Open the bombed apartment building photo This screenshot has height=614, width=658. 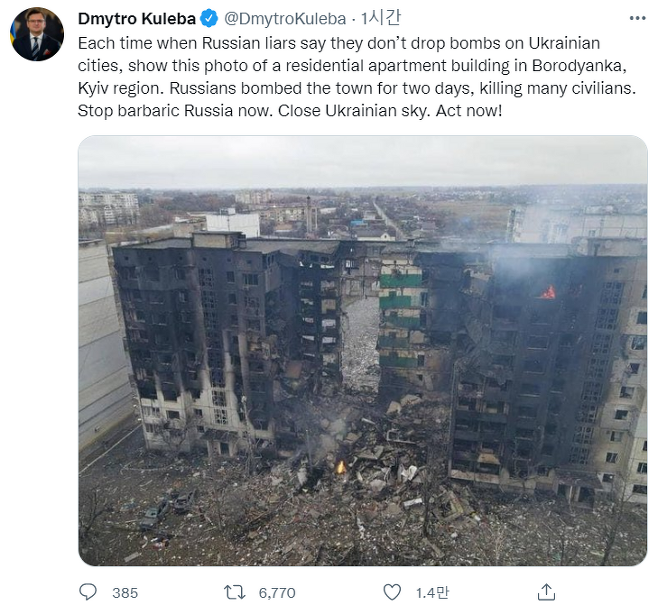click(x=363, y=350)
